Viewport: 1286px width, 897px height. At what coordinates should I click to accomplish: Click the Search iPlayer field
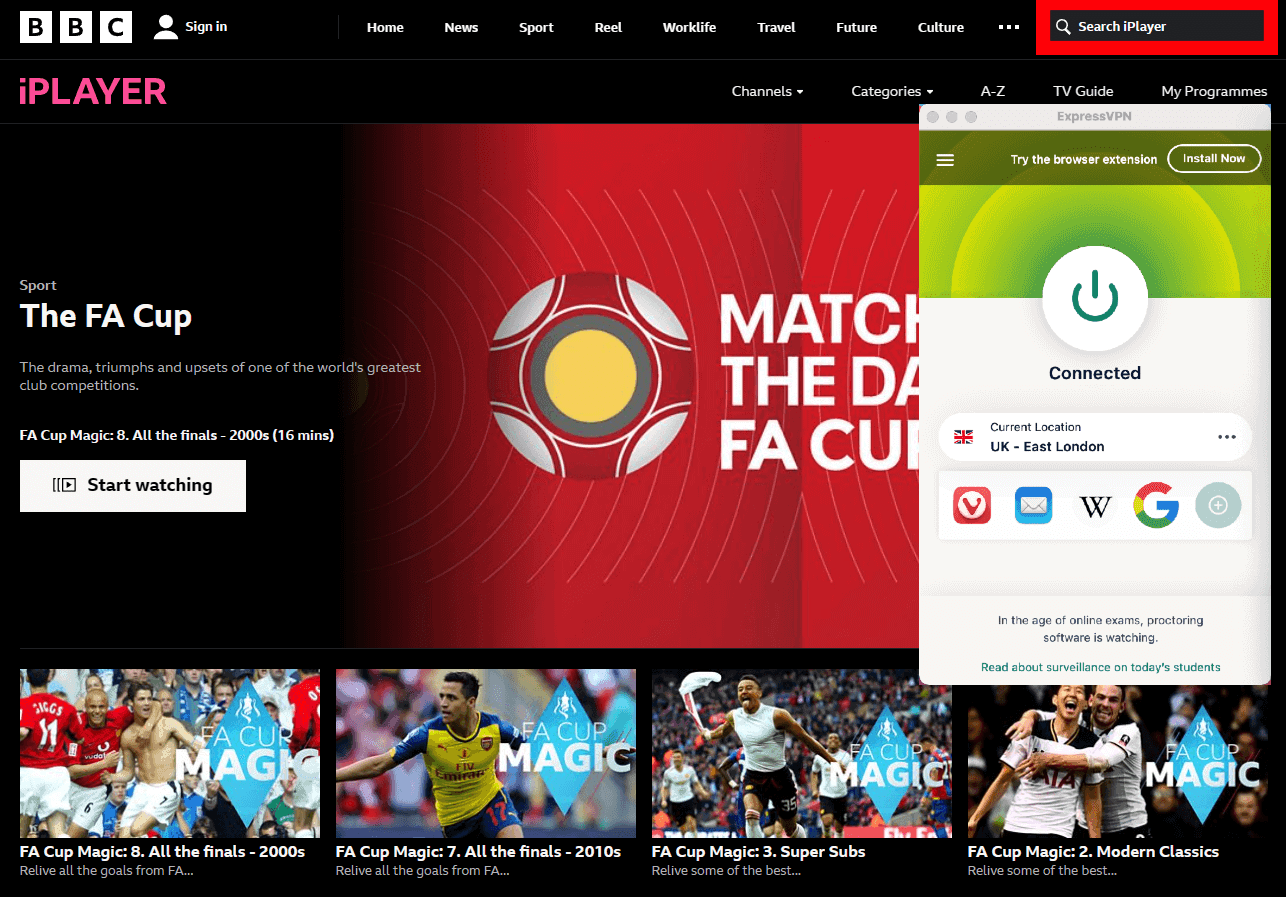point(1157,27)
